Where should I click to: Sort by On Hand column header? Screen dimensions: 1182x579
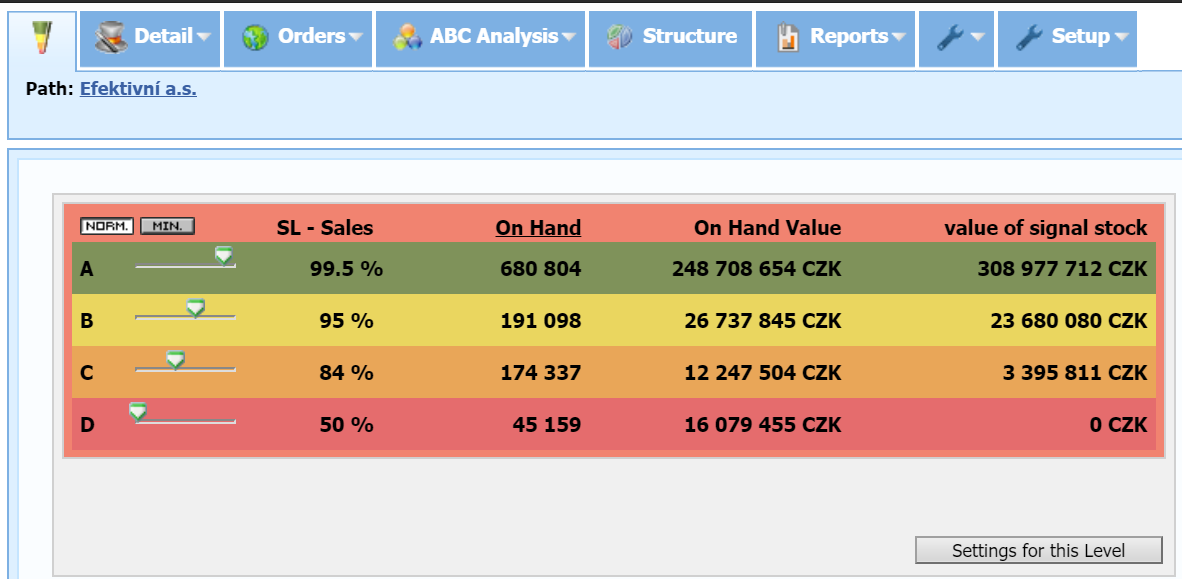(x=538, y=228)
